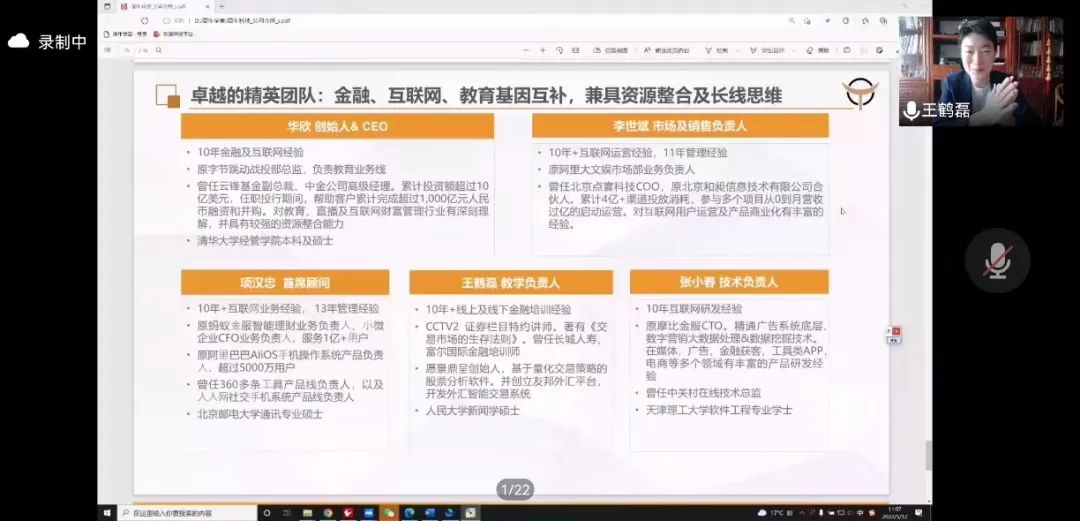Click the file info icon in address bar
This screenshot has height=521, width=1080.
coord(167,21)
